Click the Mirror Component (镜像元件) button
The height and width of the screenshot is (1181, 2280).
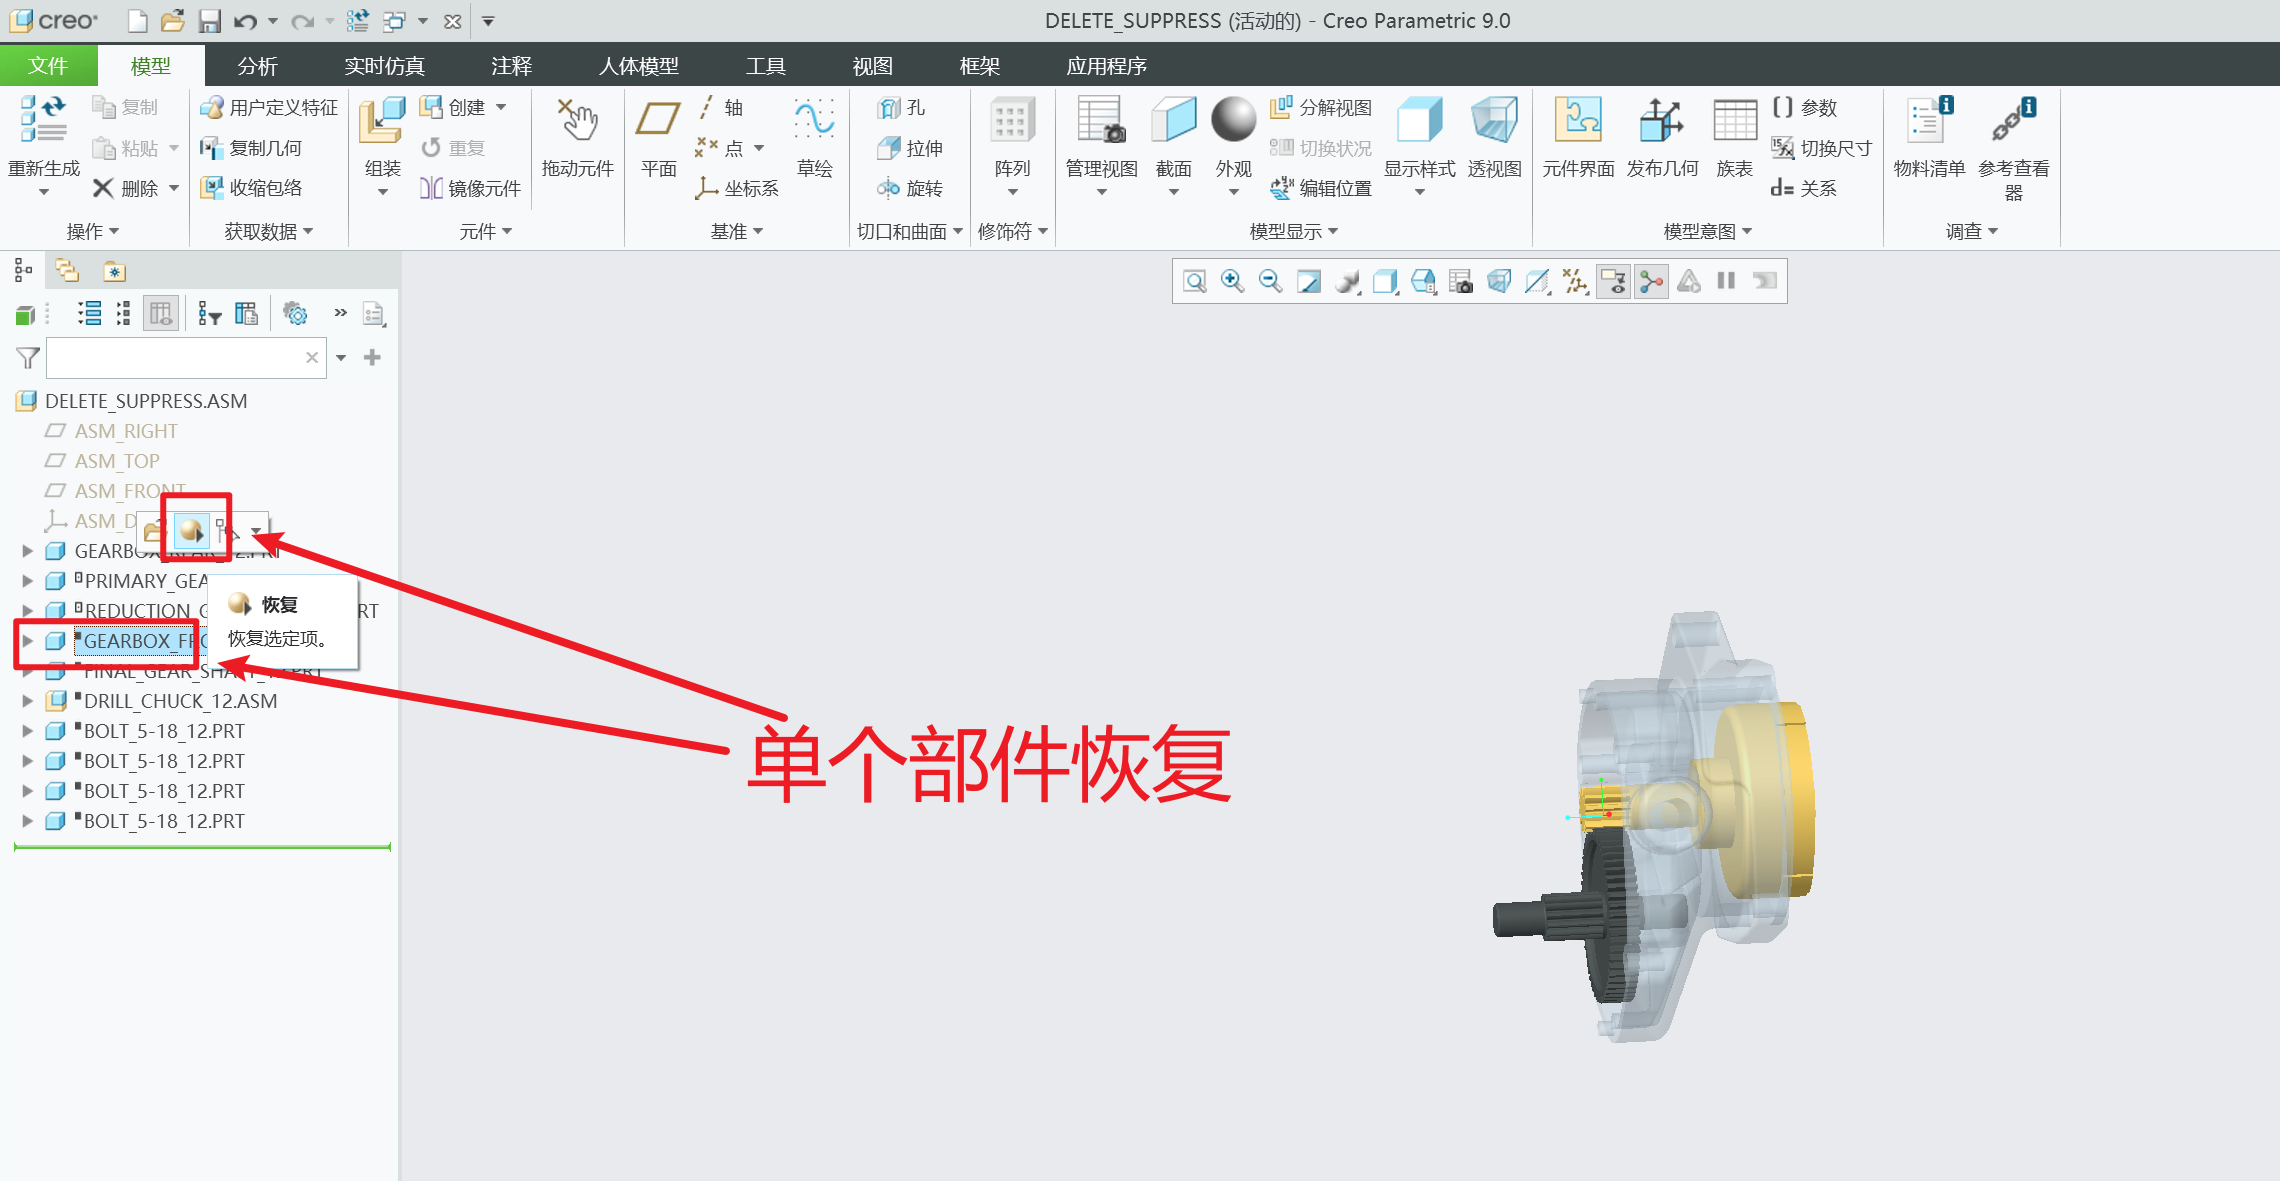(471, 188)
